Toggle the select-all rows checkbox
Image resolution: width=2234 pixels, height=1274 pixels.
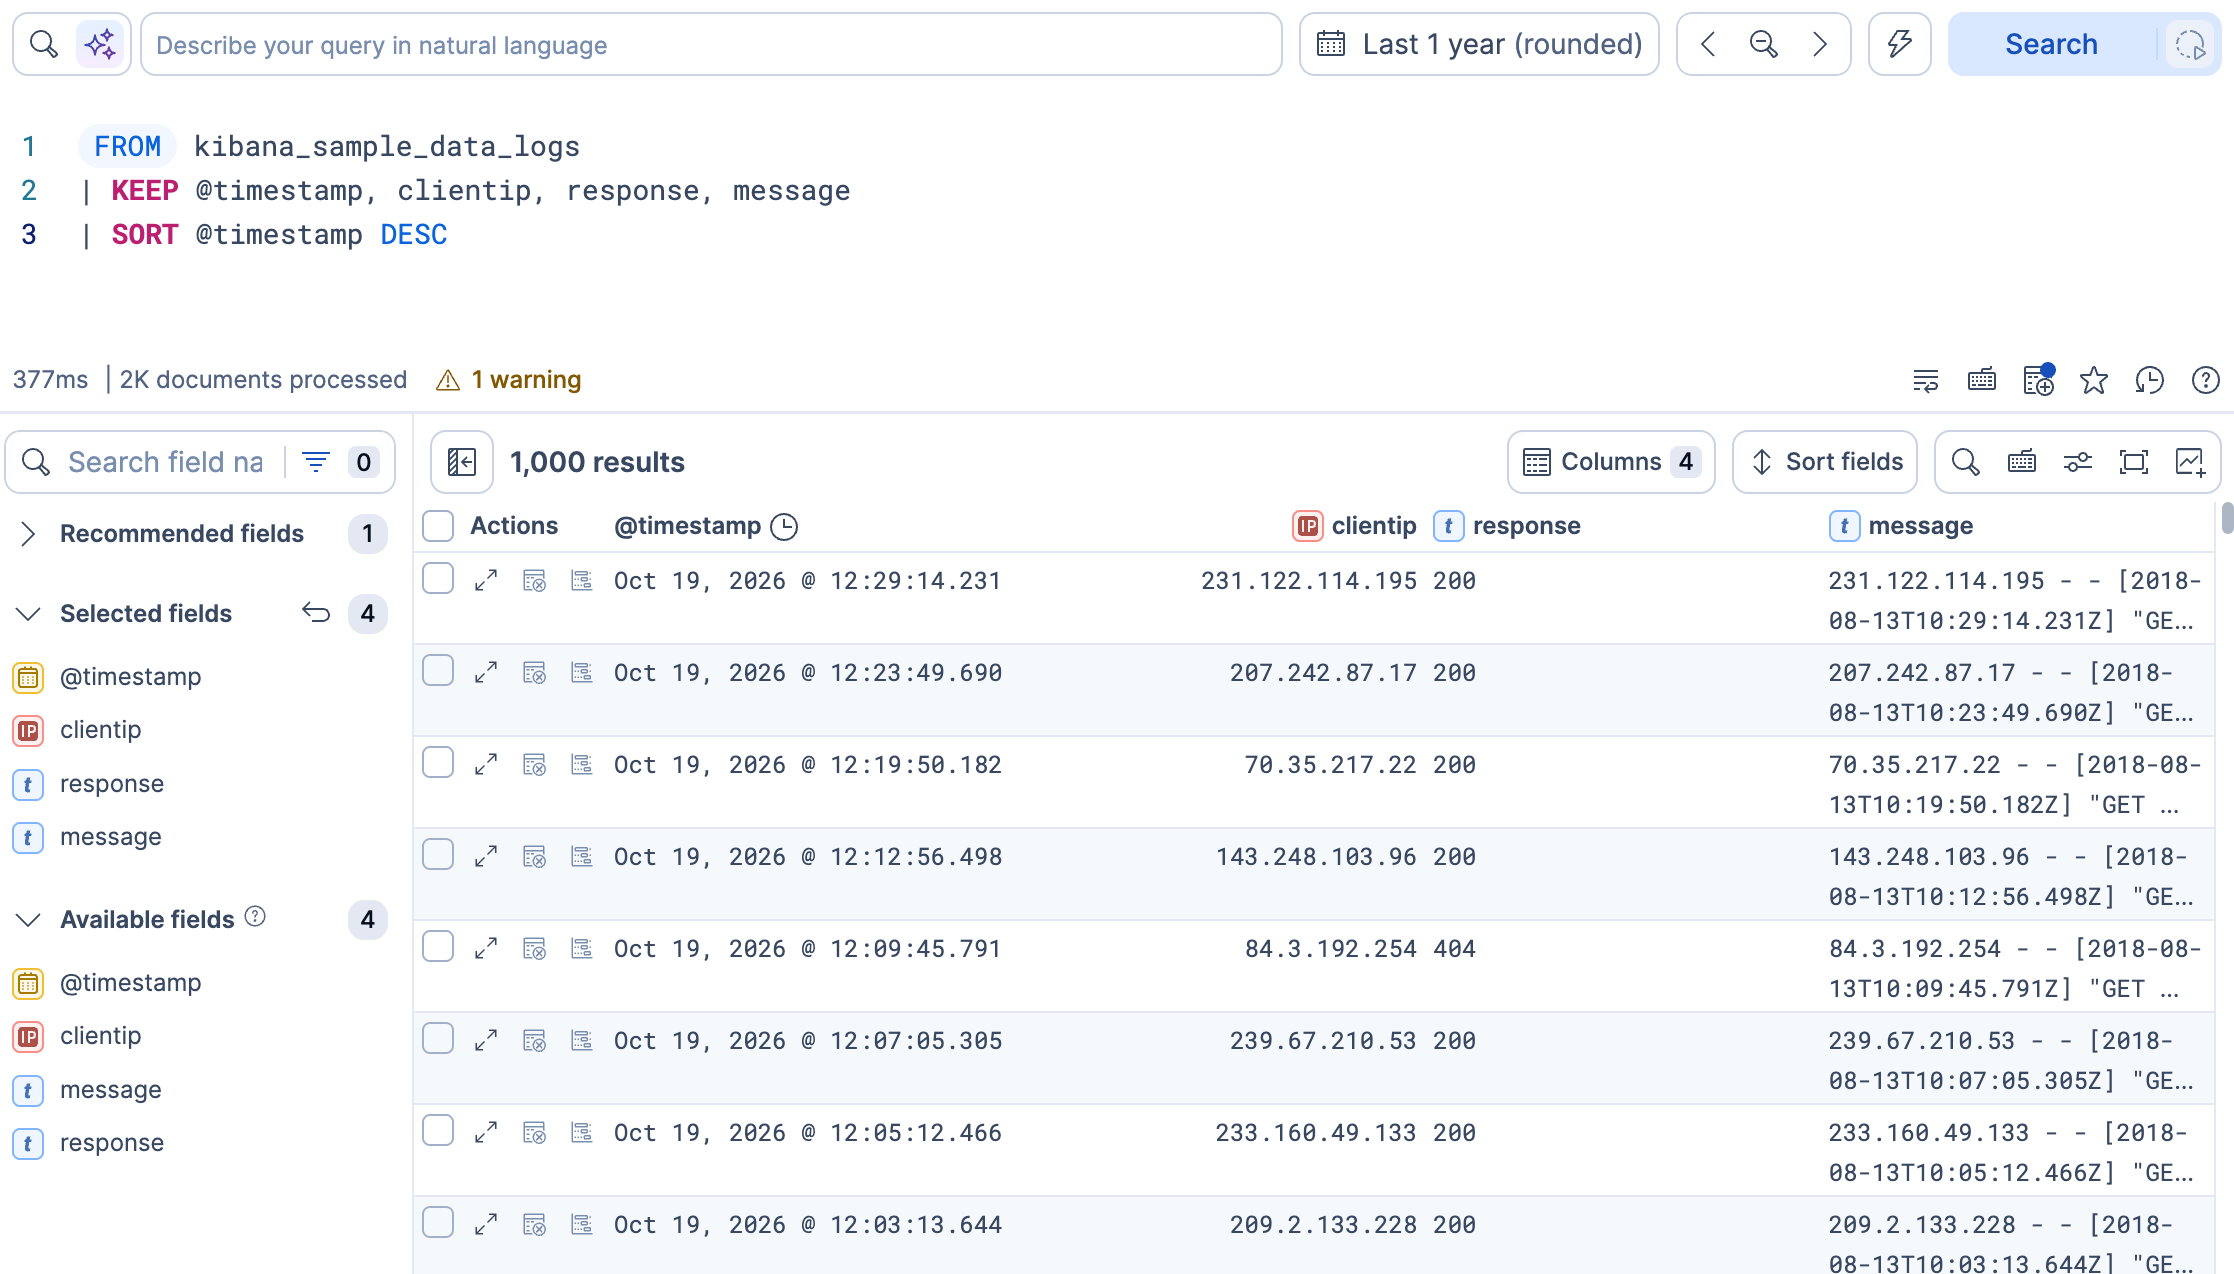(x=438, y=526)
